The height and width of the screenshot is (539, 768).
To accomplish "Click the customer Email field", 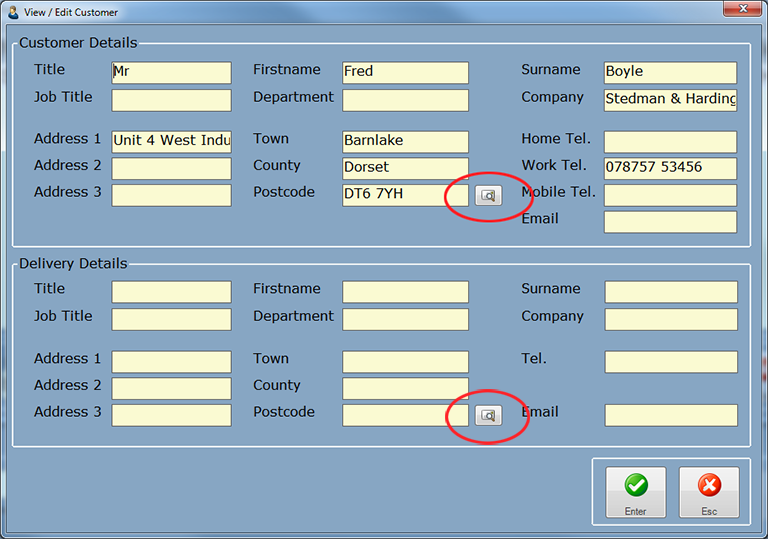I will [670, 221].
